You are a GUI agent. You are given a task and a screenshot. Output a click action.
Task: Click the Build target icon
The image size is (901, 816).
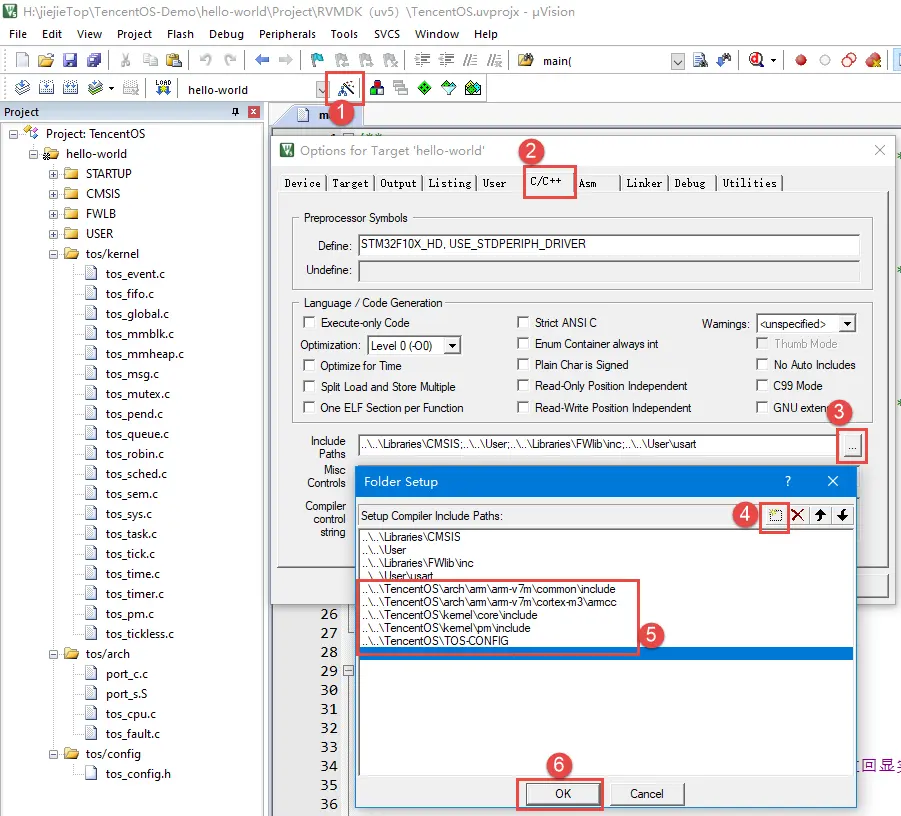46,88
